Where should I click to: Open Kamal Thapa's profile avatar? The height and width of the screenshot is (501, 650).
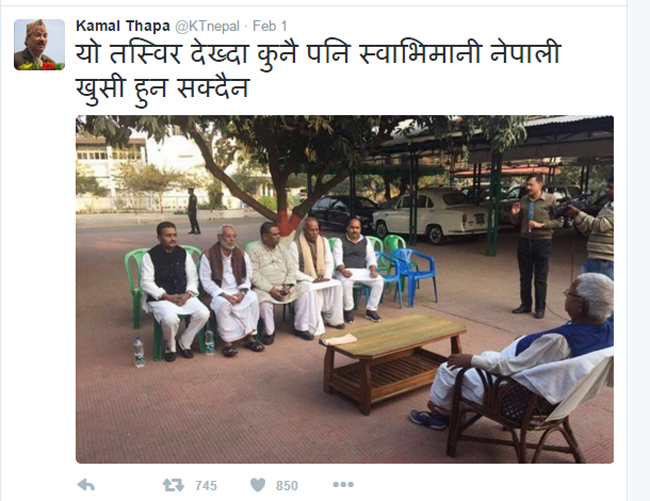click(x=39, y=44)
